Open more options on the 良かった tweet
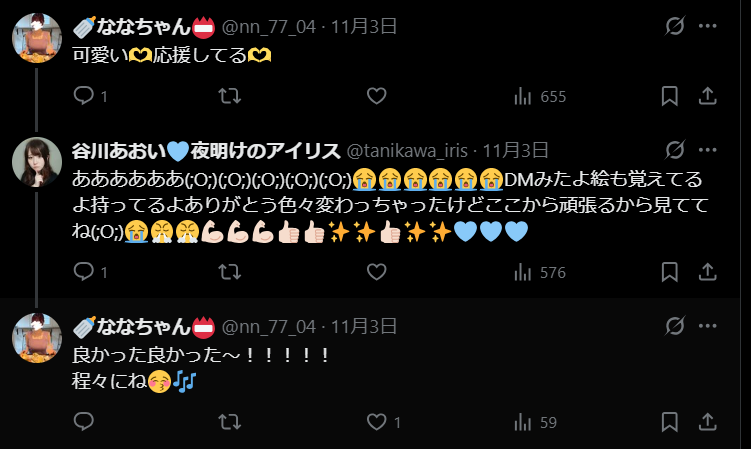751x449 pixels. pyautogui.click(x=707, y=326)
